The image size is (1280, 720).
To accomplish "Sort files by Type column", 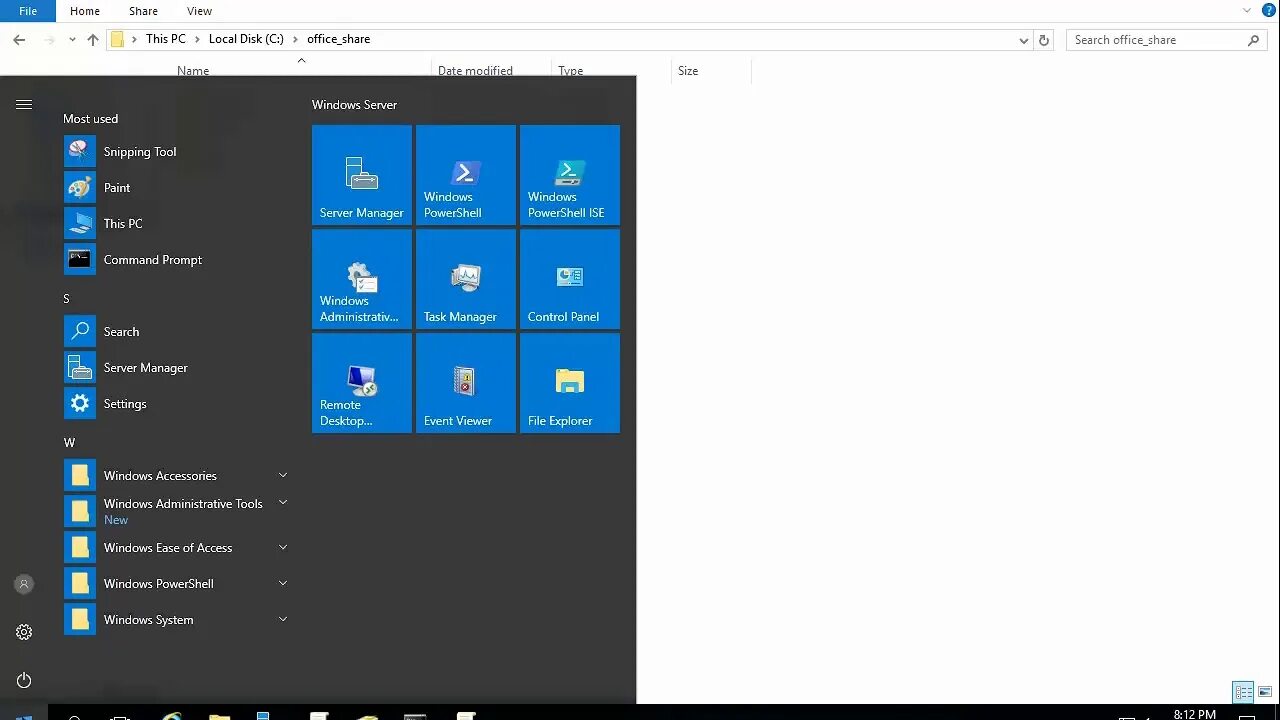I will coord(570,71).
